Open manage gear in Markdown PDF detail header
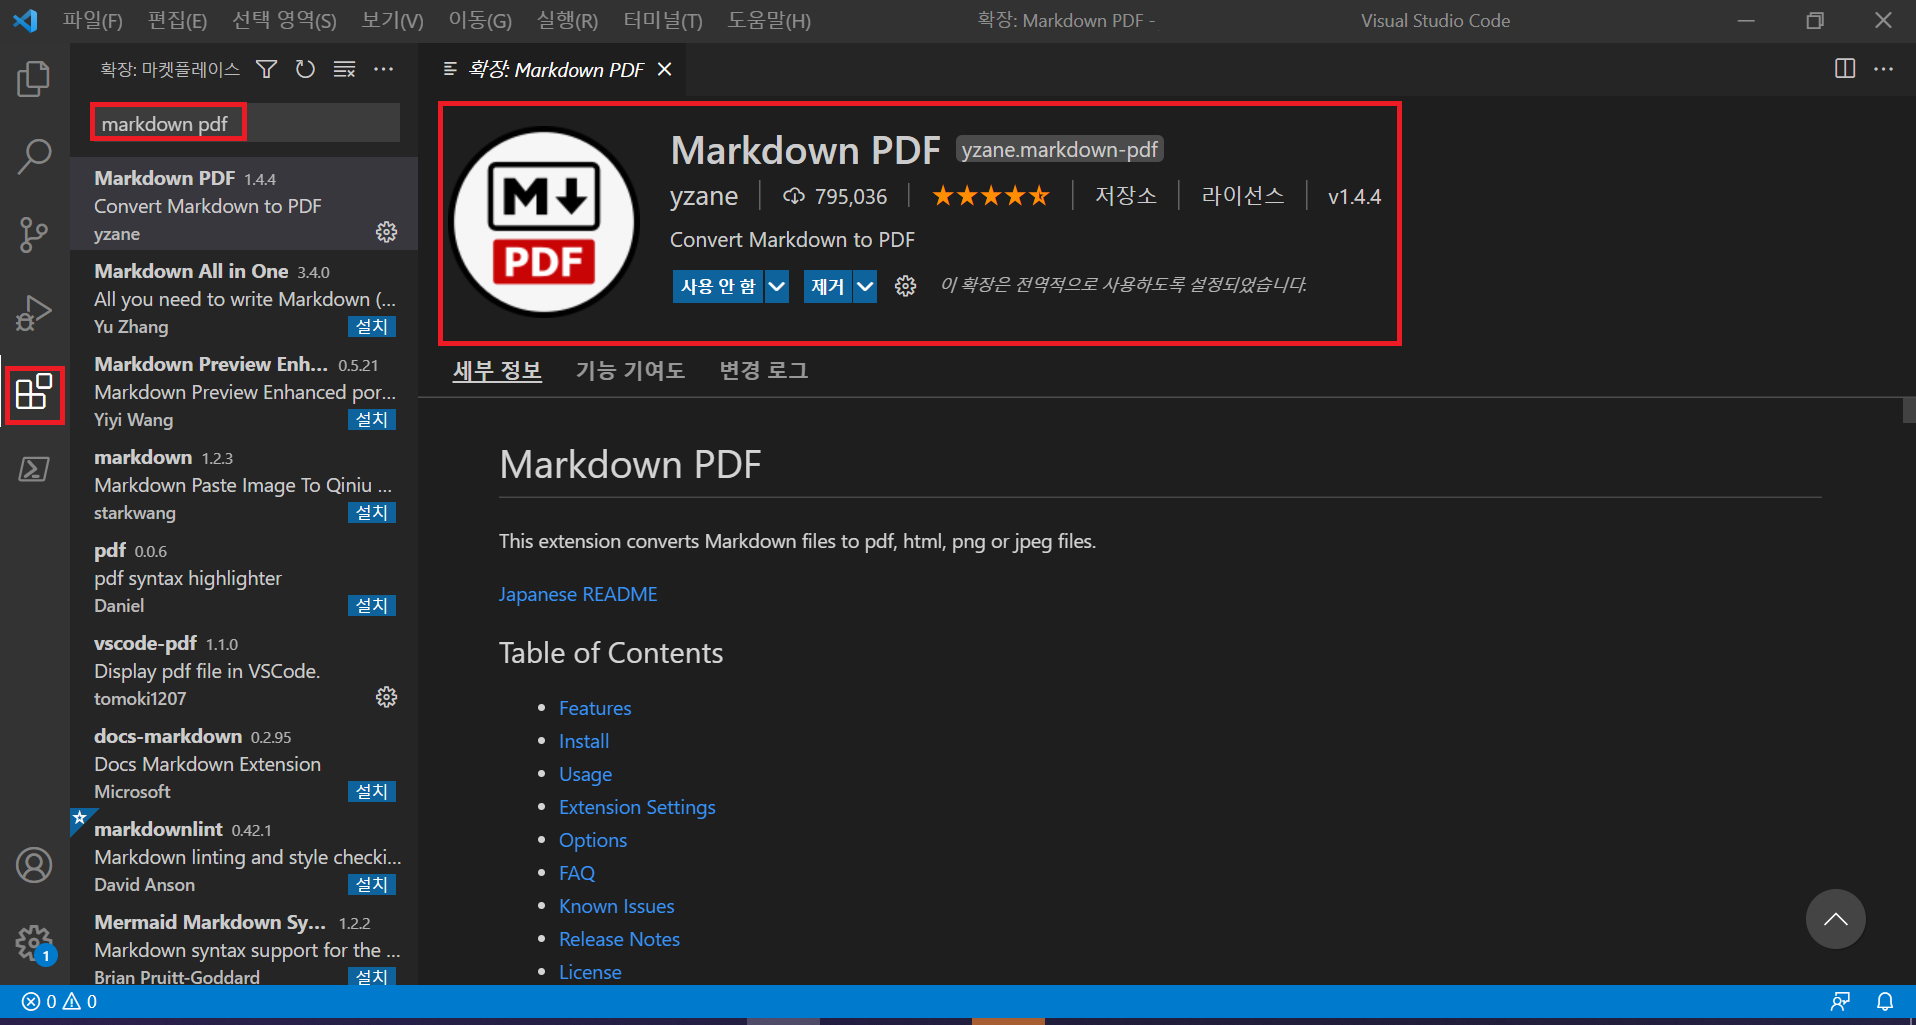This screenshot has height=1025, width=1916. point(905,286)
